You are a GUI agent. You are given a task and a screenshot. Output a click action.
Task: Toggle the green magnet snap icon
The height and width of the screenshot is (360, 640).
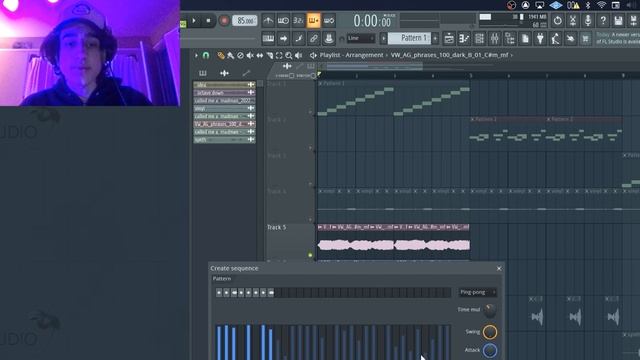pos(206,55)
